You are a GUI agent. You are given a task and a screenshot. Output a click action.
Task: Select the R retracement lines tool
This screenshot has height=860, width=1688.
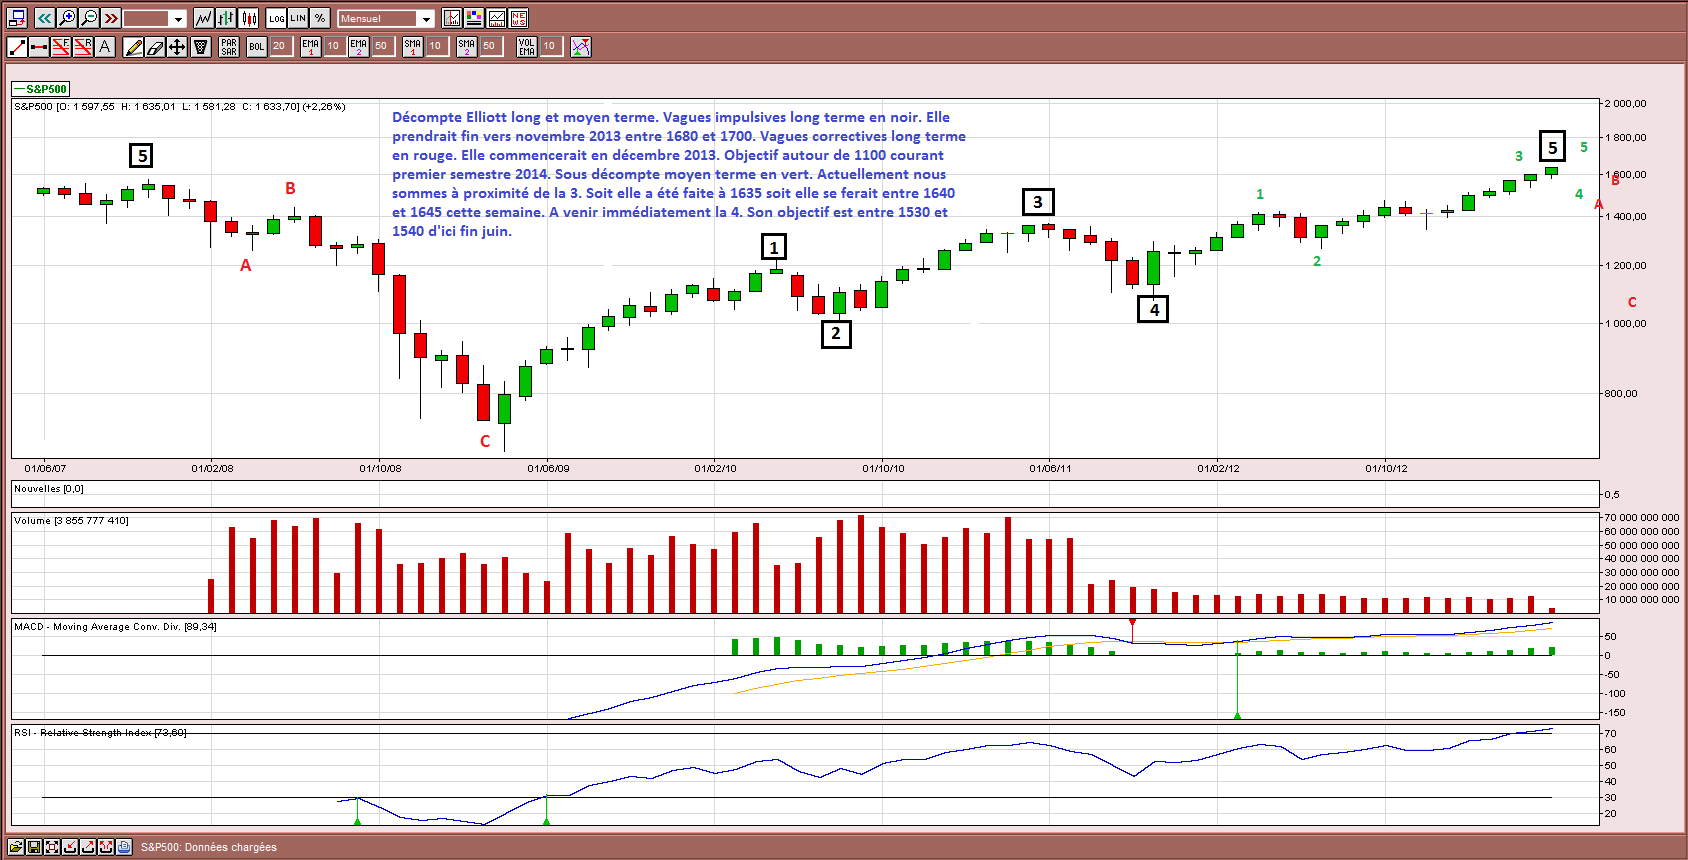point(83,46)
